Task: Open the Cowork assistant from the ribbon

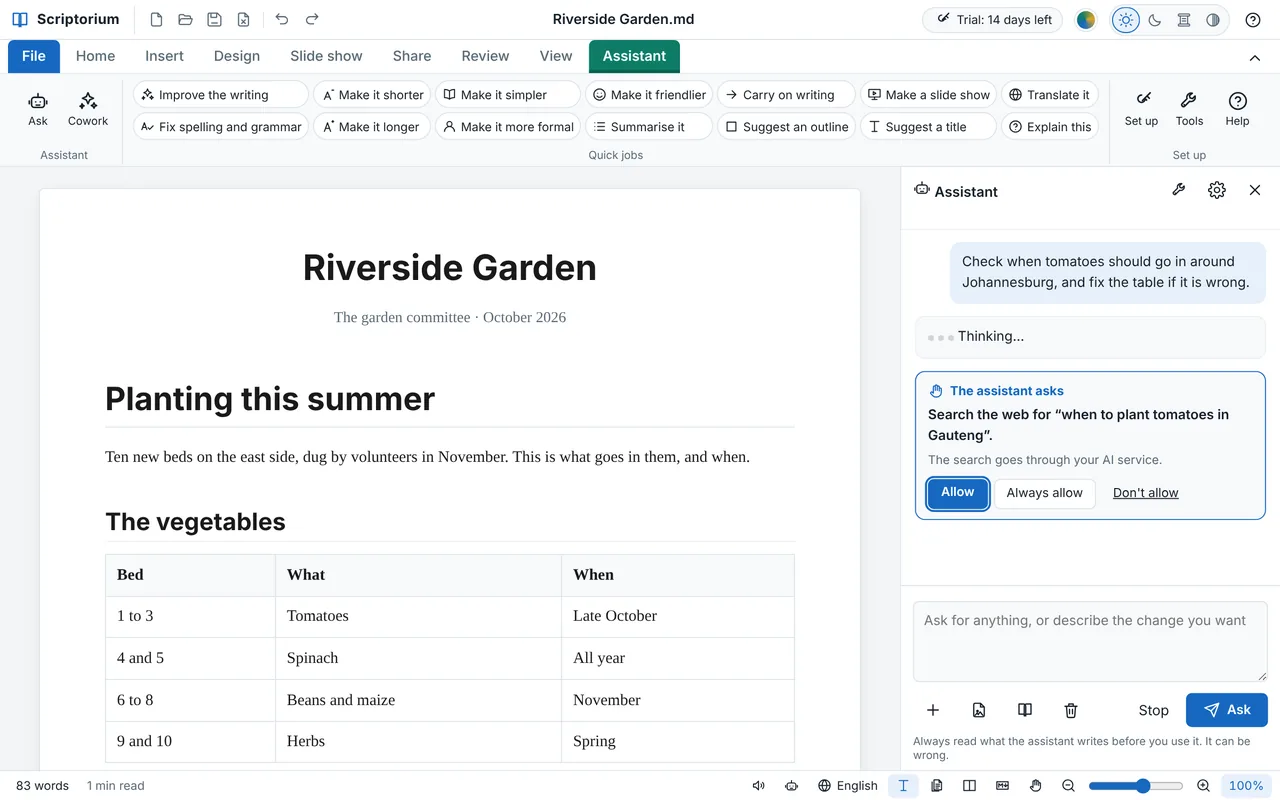Action: click(x=88, y=109)
